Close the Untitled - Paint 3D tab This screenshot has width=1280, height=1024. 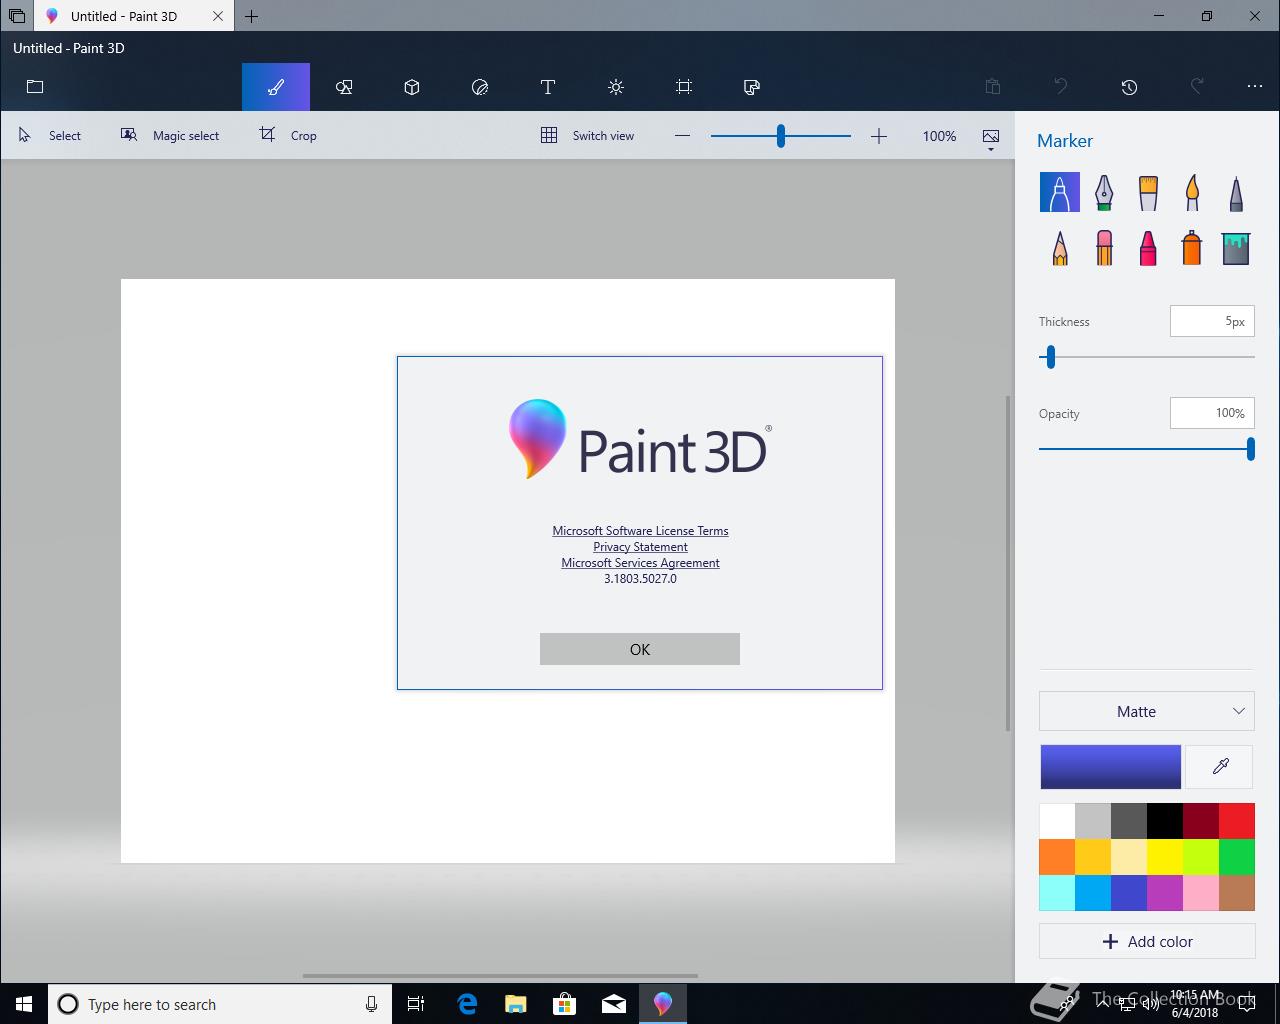point(218,16)
